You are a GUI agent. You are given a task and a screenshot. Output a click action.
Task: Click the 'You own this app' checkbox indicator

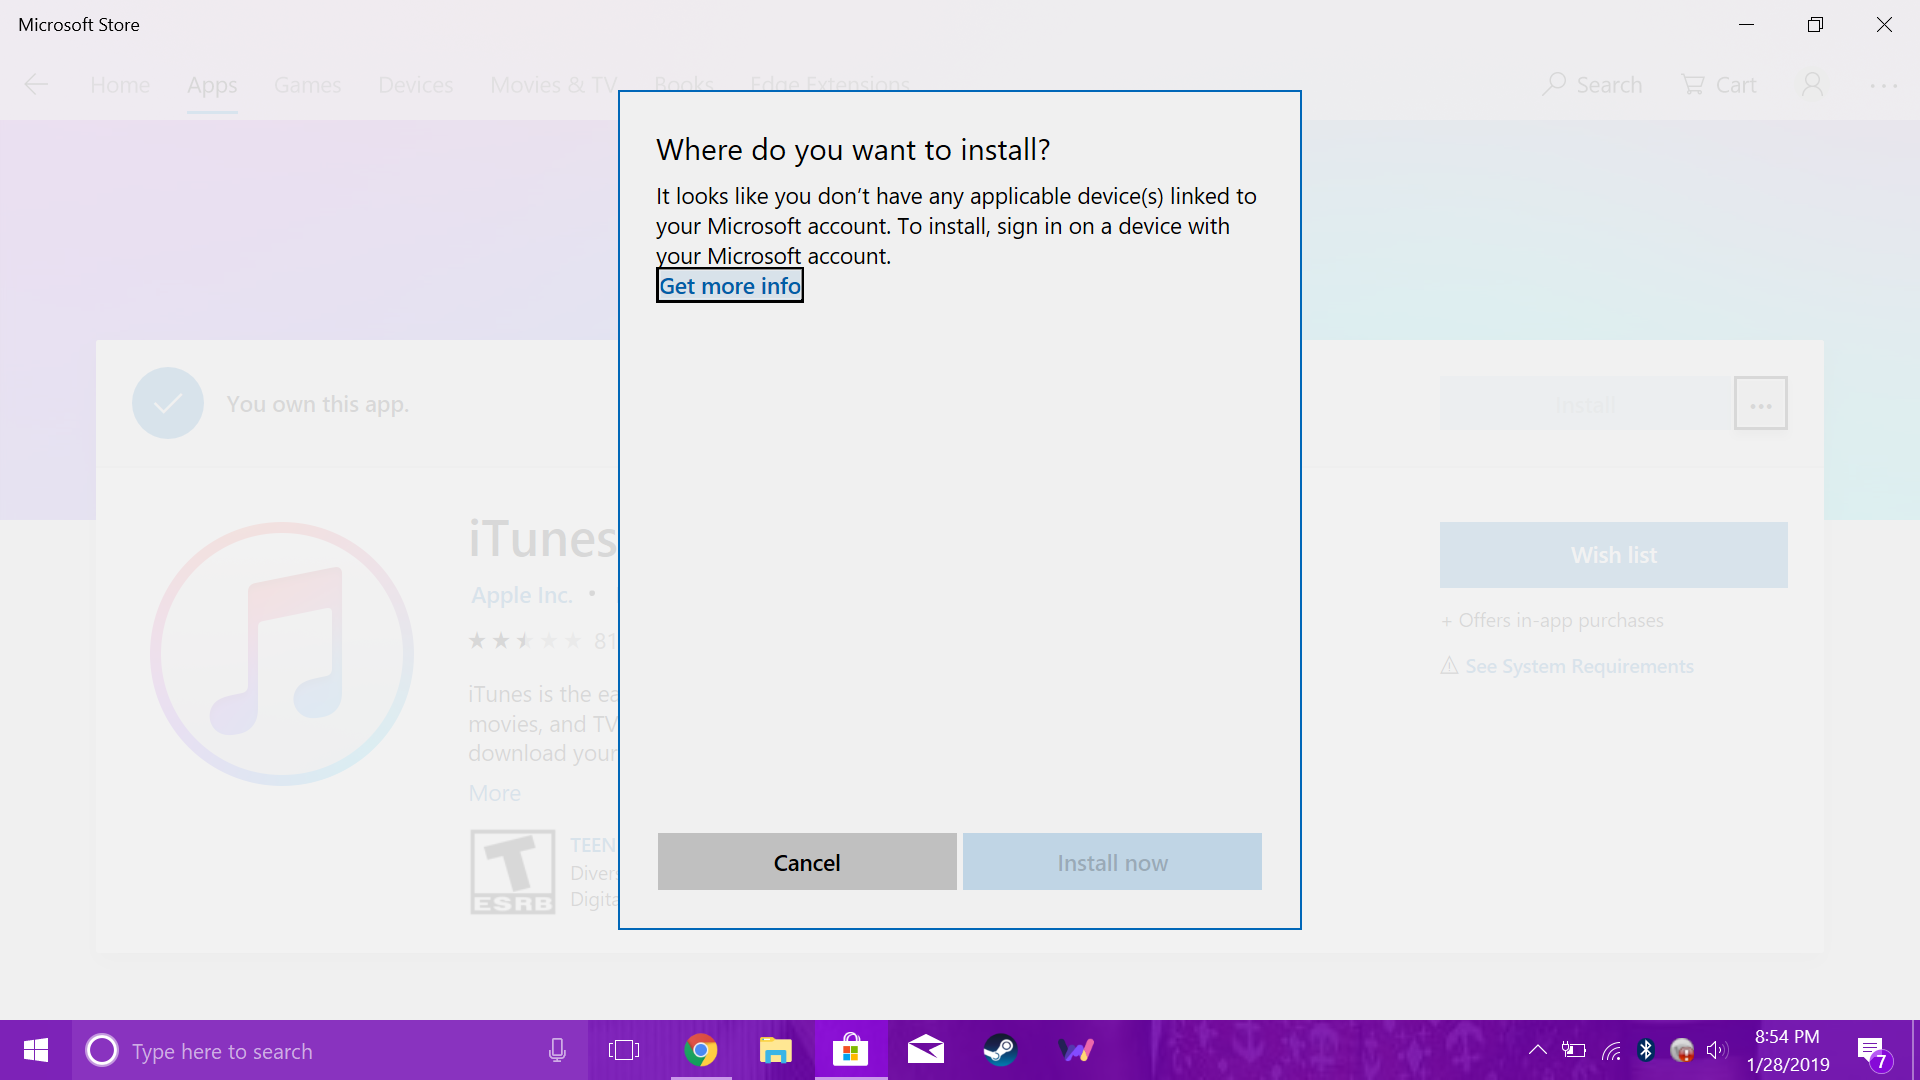point(167,402)
